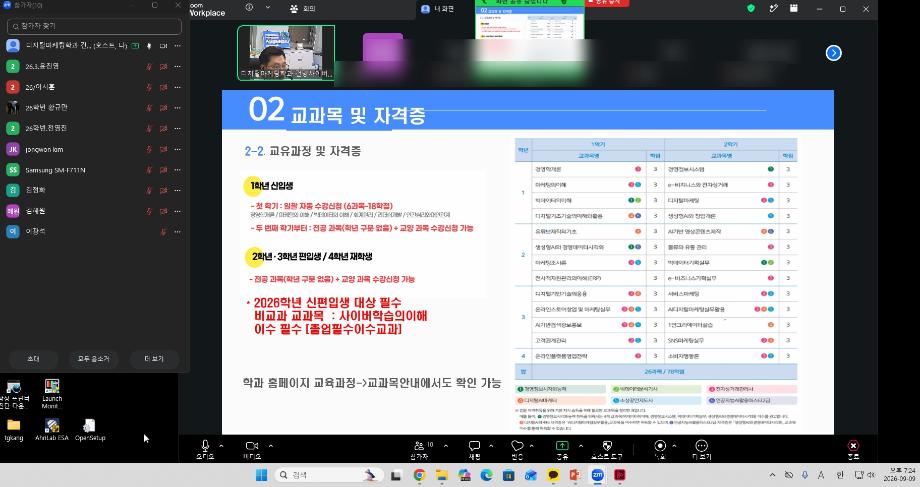Select participant Samsung SM-F711N
Viewport: 920px width, 487px height.
[x=55, y=170]
